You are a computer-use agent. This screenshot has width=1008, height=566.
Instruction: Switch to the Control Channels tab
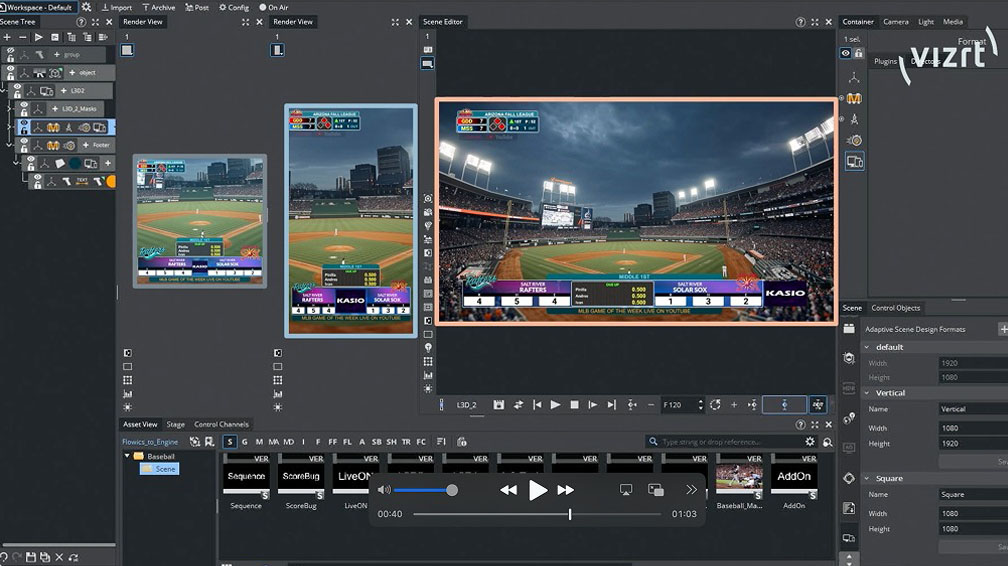tap(221, 424)
